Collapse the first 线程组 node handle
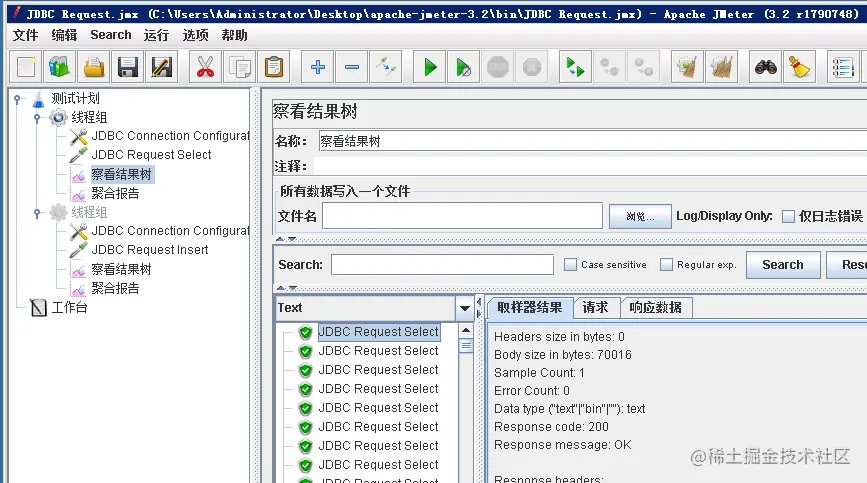This screenshot has height=483, width=867. tap(37, 118)
